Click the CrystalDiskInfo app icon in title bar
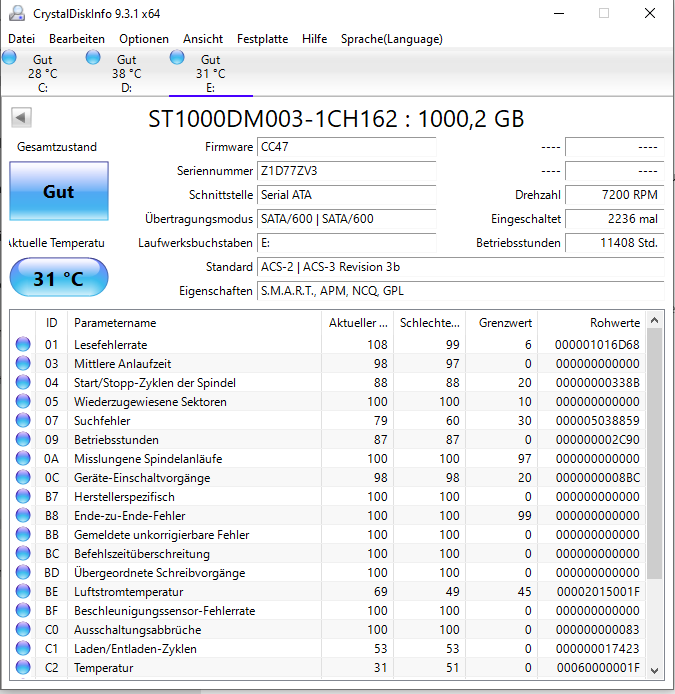The image size is (675, 694). [x=17, y=13]
